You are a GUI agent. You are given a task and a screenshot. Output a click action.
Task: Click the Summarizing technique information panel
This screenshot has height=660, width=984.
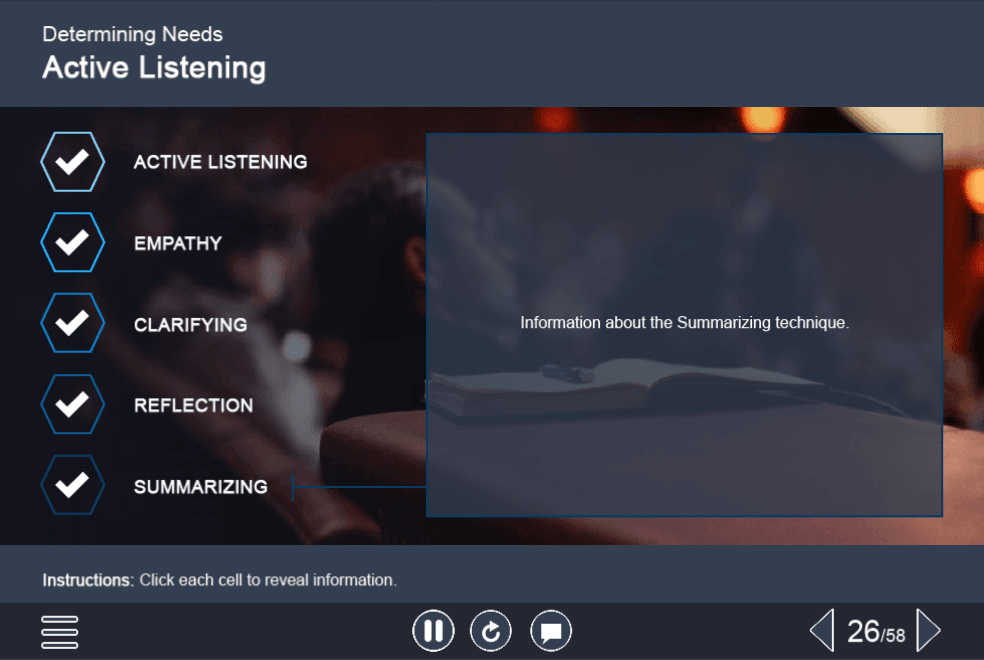click(684, 325)
